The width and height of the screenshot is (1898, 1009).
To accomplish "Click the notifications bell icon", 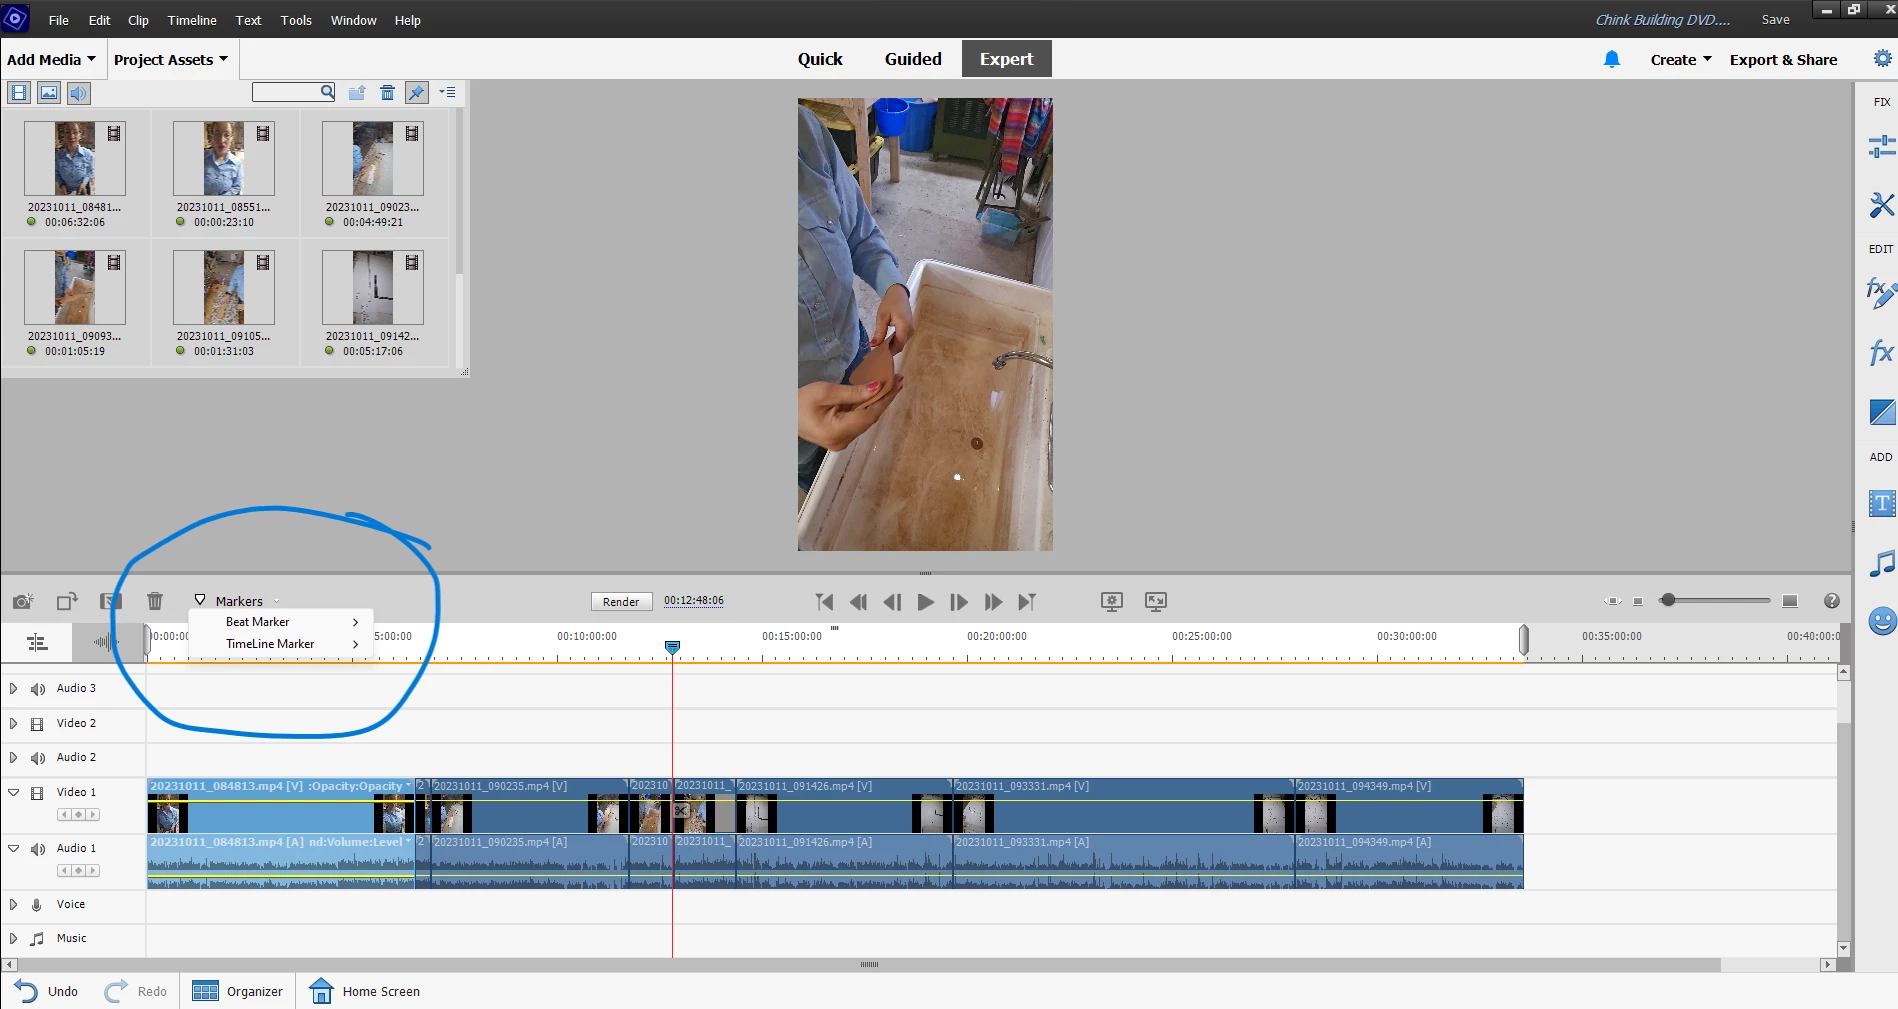I will 1611,60.
